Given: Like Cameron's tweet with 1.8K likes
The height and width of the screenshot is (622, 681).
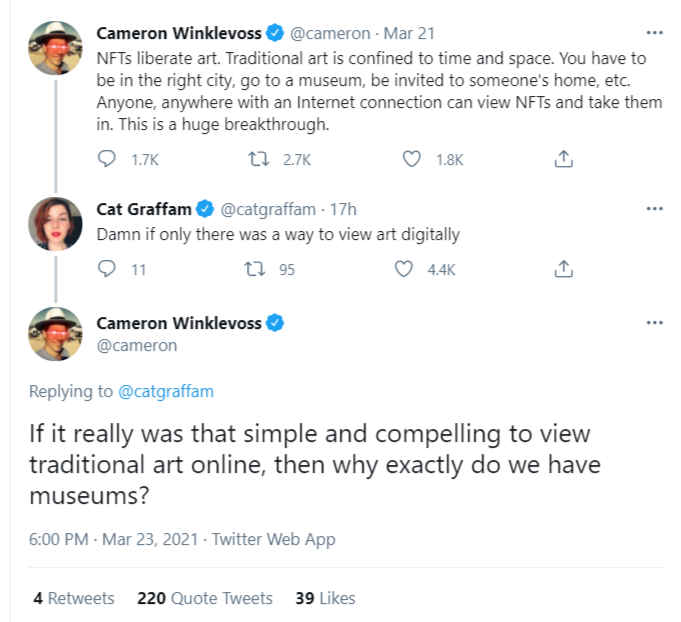Looking at the screenshot, I should pyautogui.click(x=409, y=159).
